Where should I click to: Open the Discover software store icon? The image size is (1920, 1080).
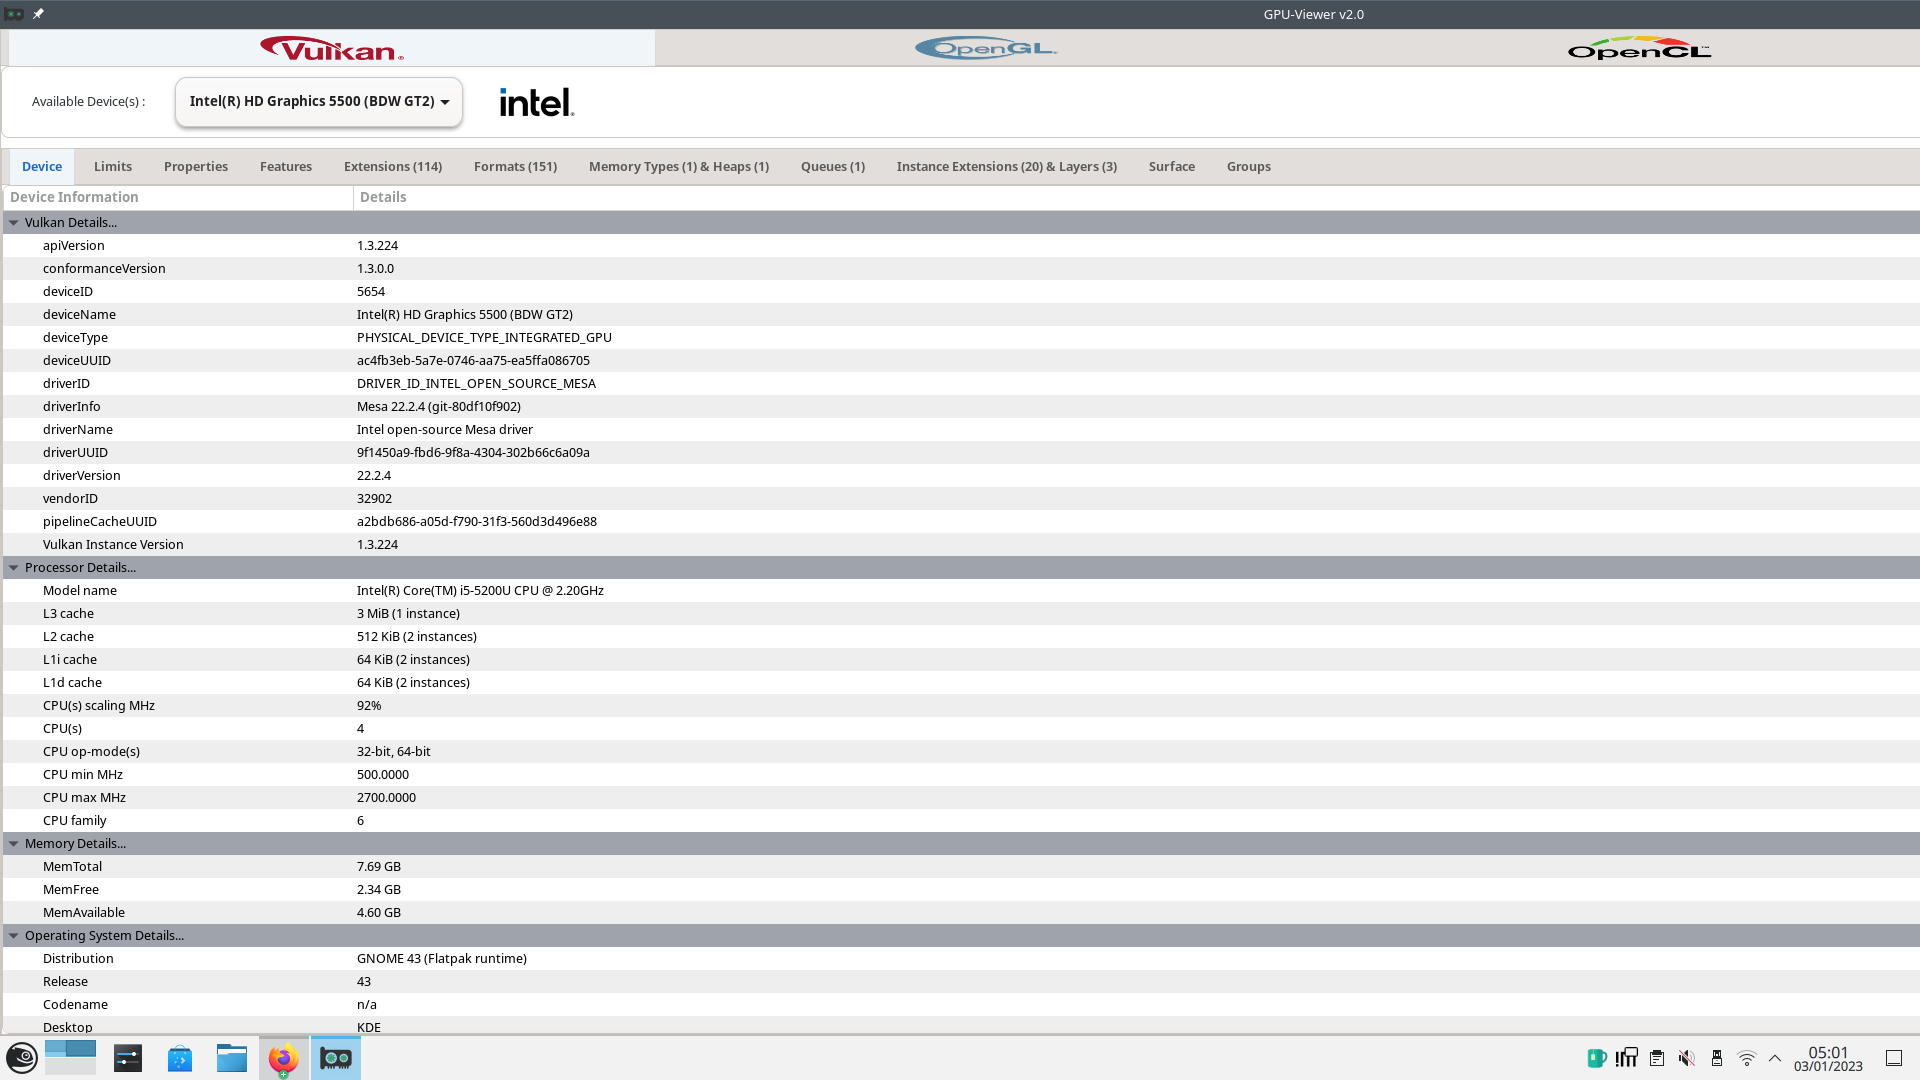(180, 1058)
